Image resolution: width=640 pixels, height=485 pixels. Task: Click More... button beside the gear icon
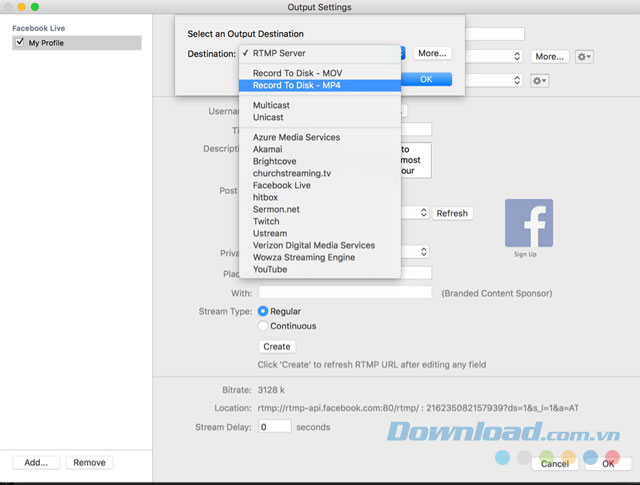coord(550,57)
